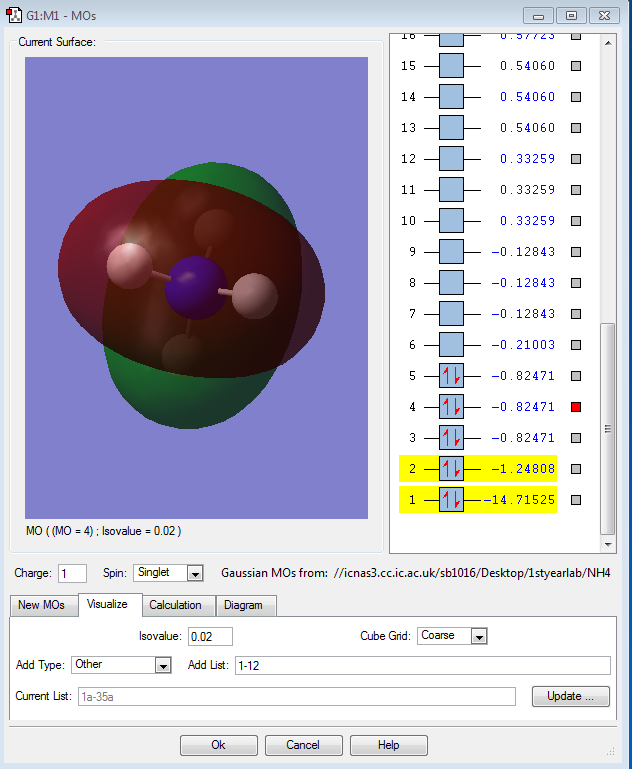This screenshot has width=632, height=769.
Task: Click the MO list vertical scrollbar thumb
Action: [607, 428]
